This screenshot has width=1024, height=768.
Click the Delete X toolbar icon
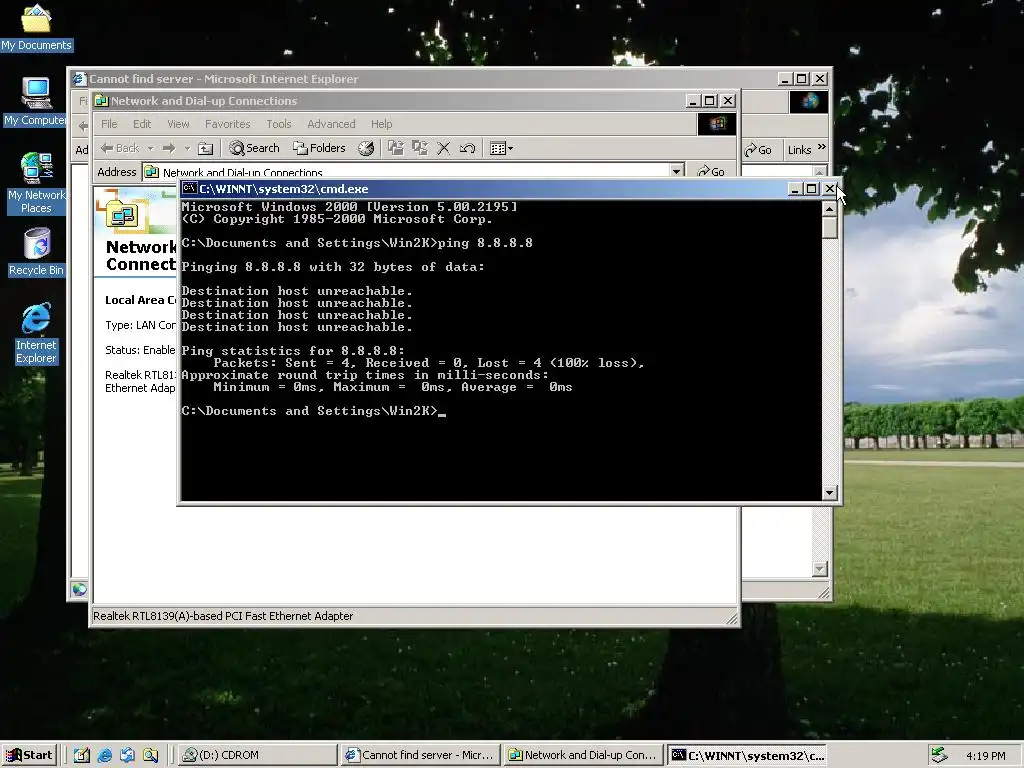tap(443, 148)
